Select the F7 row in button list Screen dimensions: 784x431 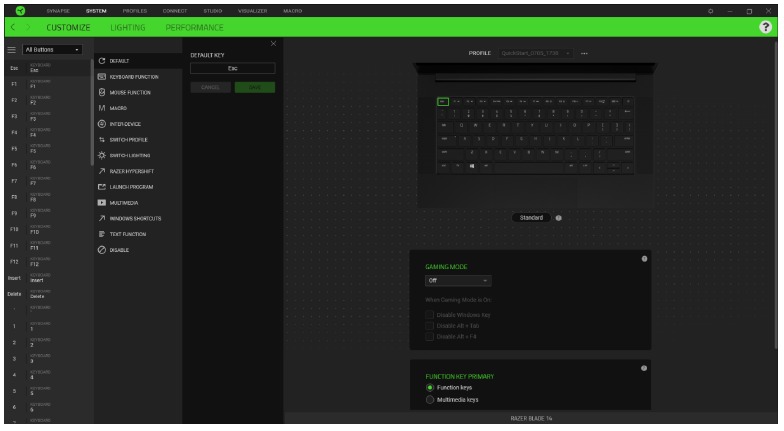pos(48,181)
